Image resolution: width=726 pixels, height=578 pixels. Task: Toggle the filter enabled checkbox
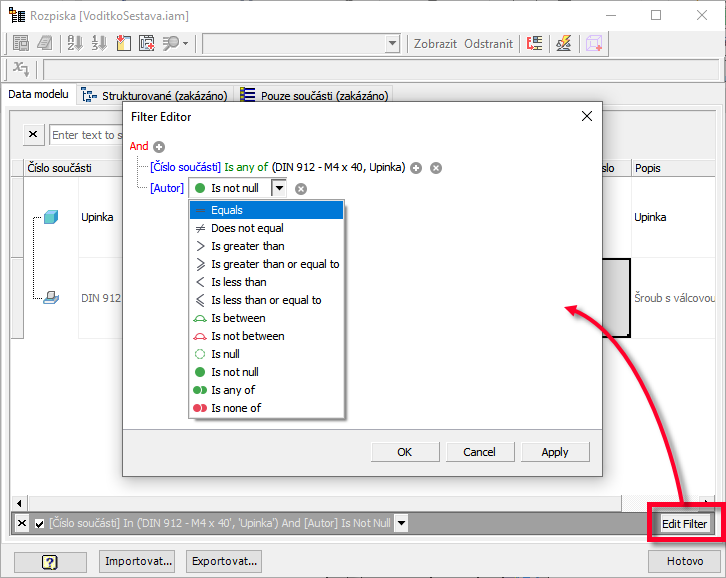point(39,523)
